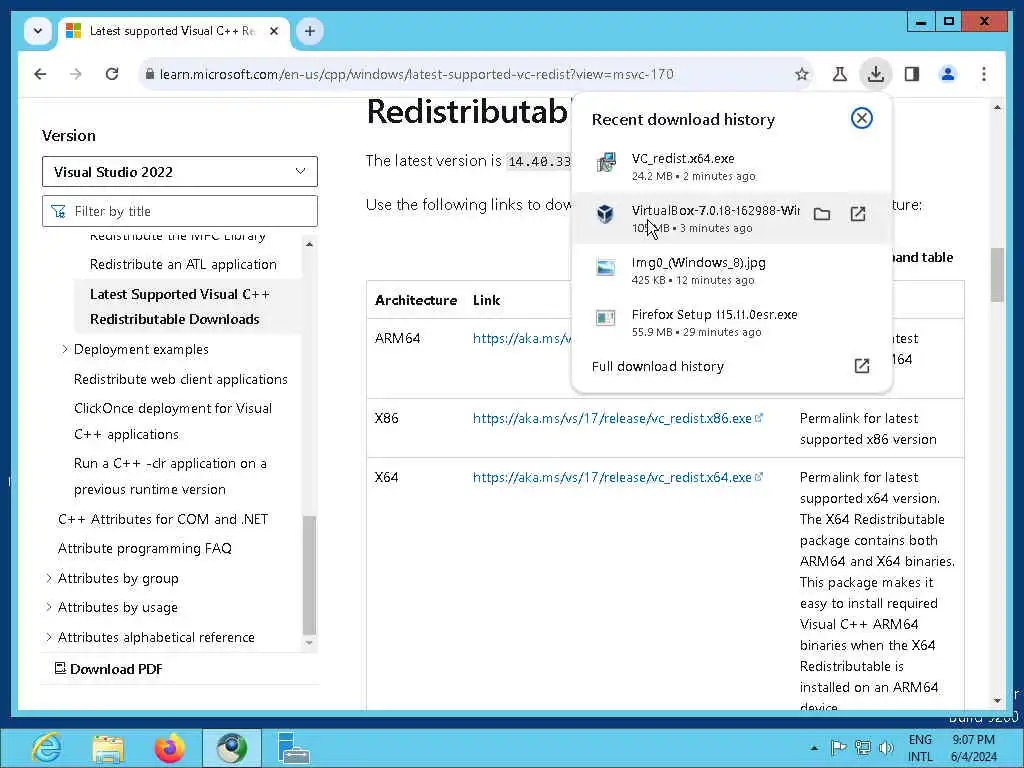Click the forward navigation arrow
1024x768 pixels.
click(x=76, y=74)
